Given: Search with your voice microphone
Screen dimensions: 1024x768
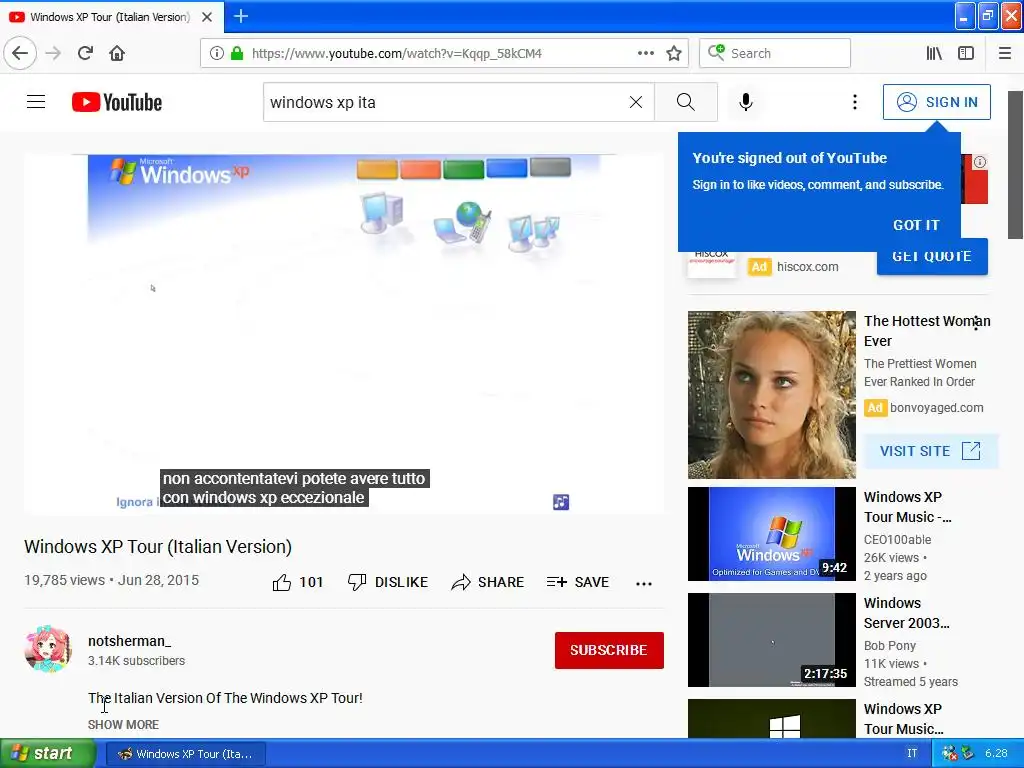Looking at the screenshot, I should tap(746, 102).
